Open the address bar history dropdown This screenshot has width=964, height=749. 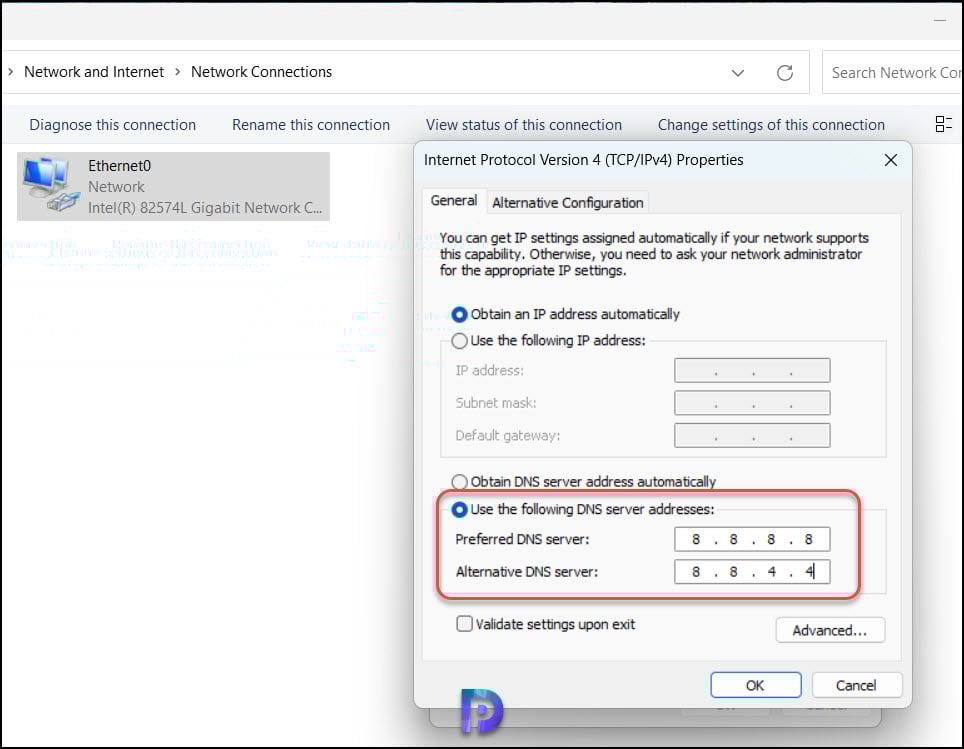pos(738,73)
